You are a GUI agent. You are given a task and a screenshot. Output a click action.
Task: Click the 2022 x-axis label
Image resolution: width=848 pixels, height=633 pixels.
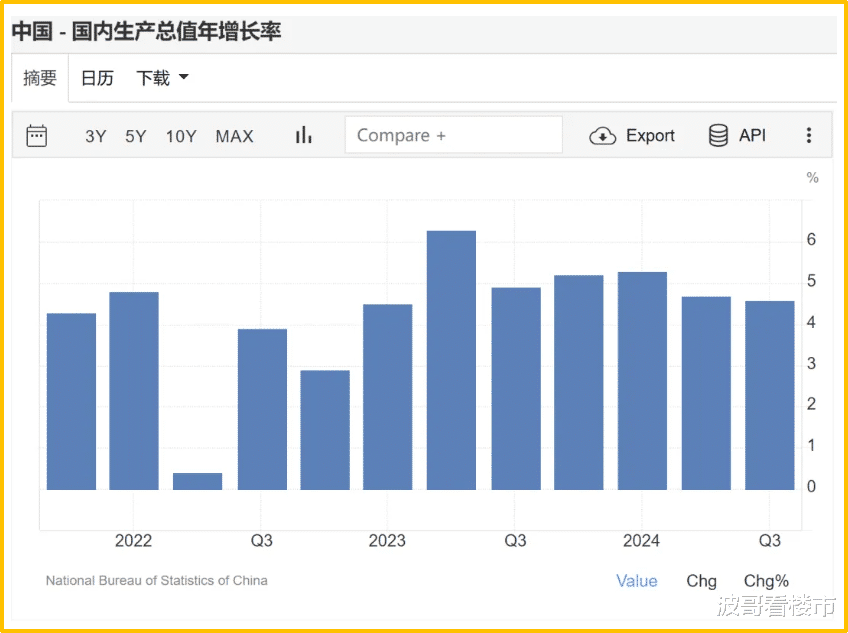pos(133,540)
